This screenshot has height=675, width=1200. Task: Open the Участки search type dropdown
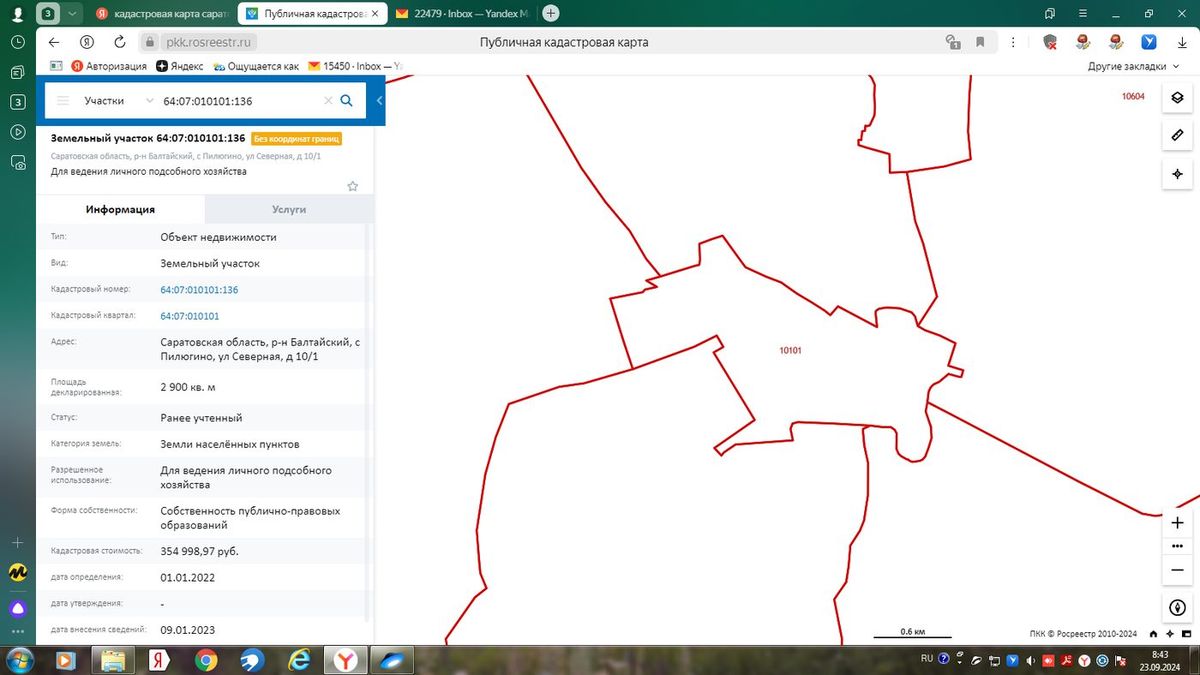click(x=118, y=101)
